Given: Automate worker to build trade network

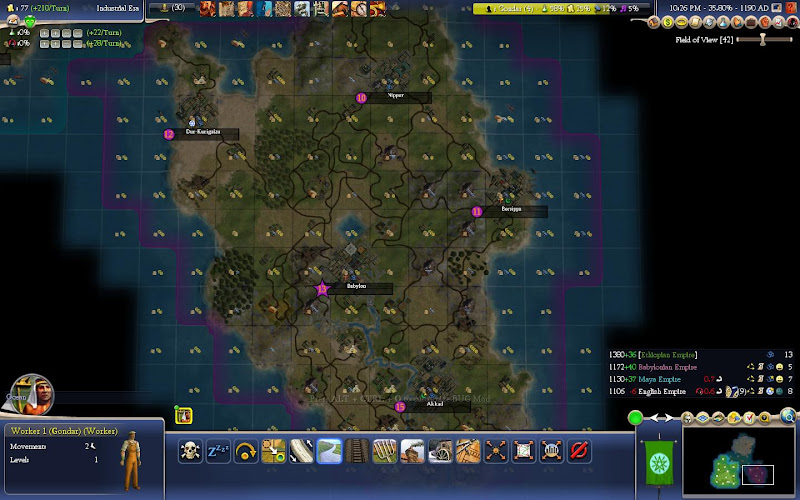Looking at the screenshot, I should [523, 451].
